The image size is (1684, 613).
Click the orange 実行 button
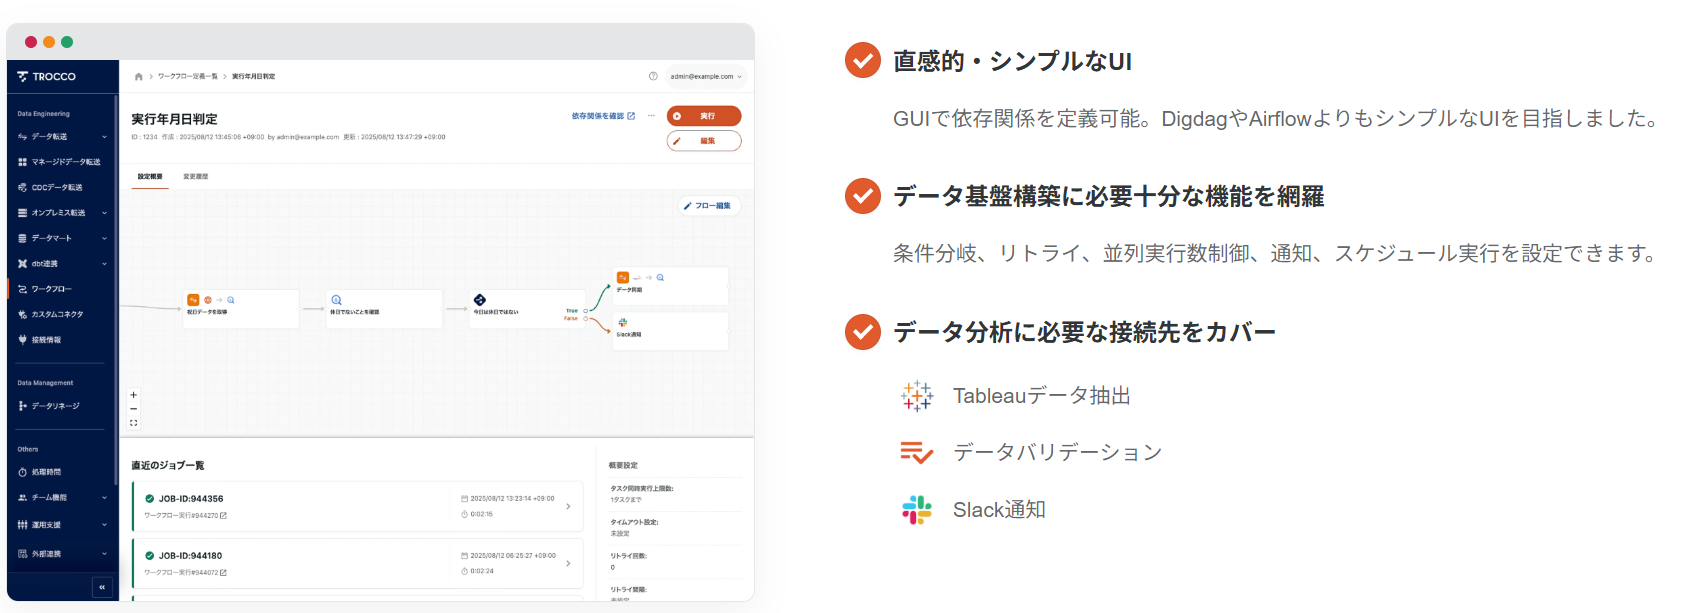(x=704, y=116)
